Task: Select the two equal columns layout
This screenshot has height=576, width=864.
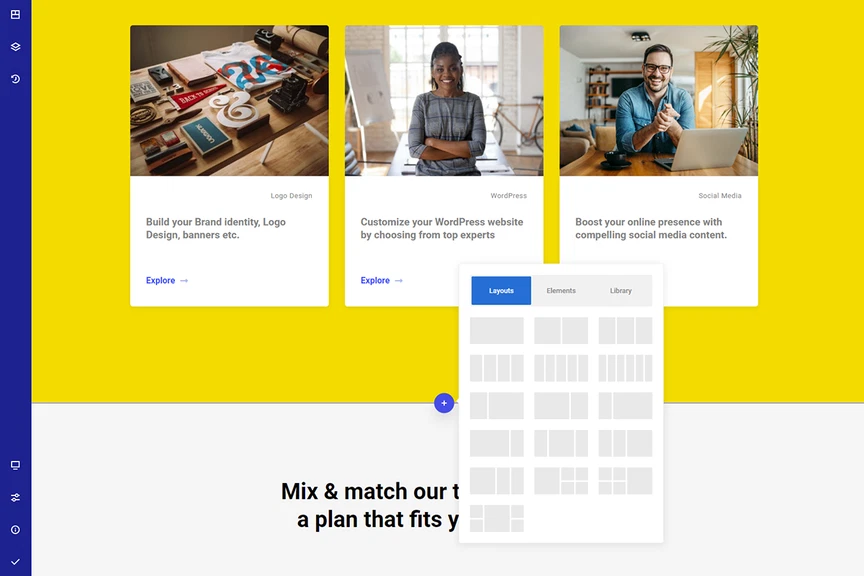Action: [561, 330]
